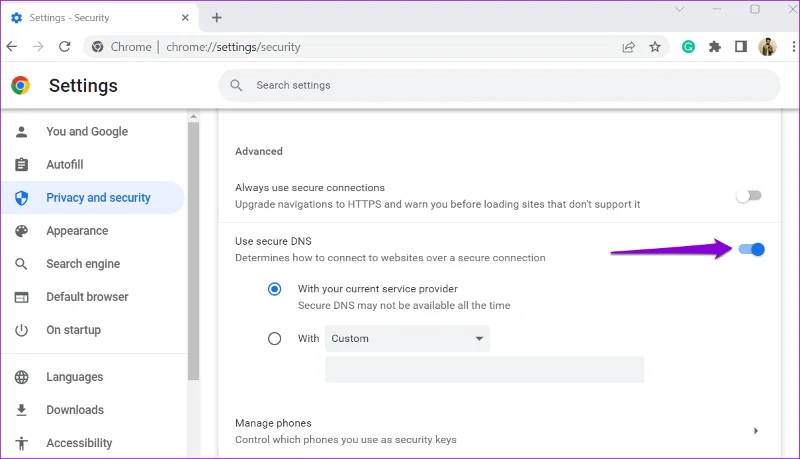Open the Grammarly extension icon
Viewport: 800px width, 459px height.
(688, 47)
